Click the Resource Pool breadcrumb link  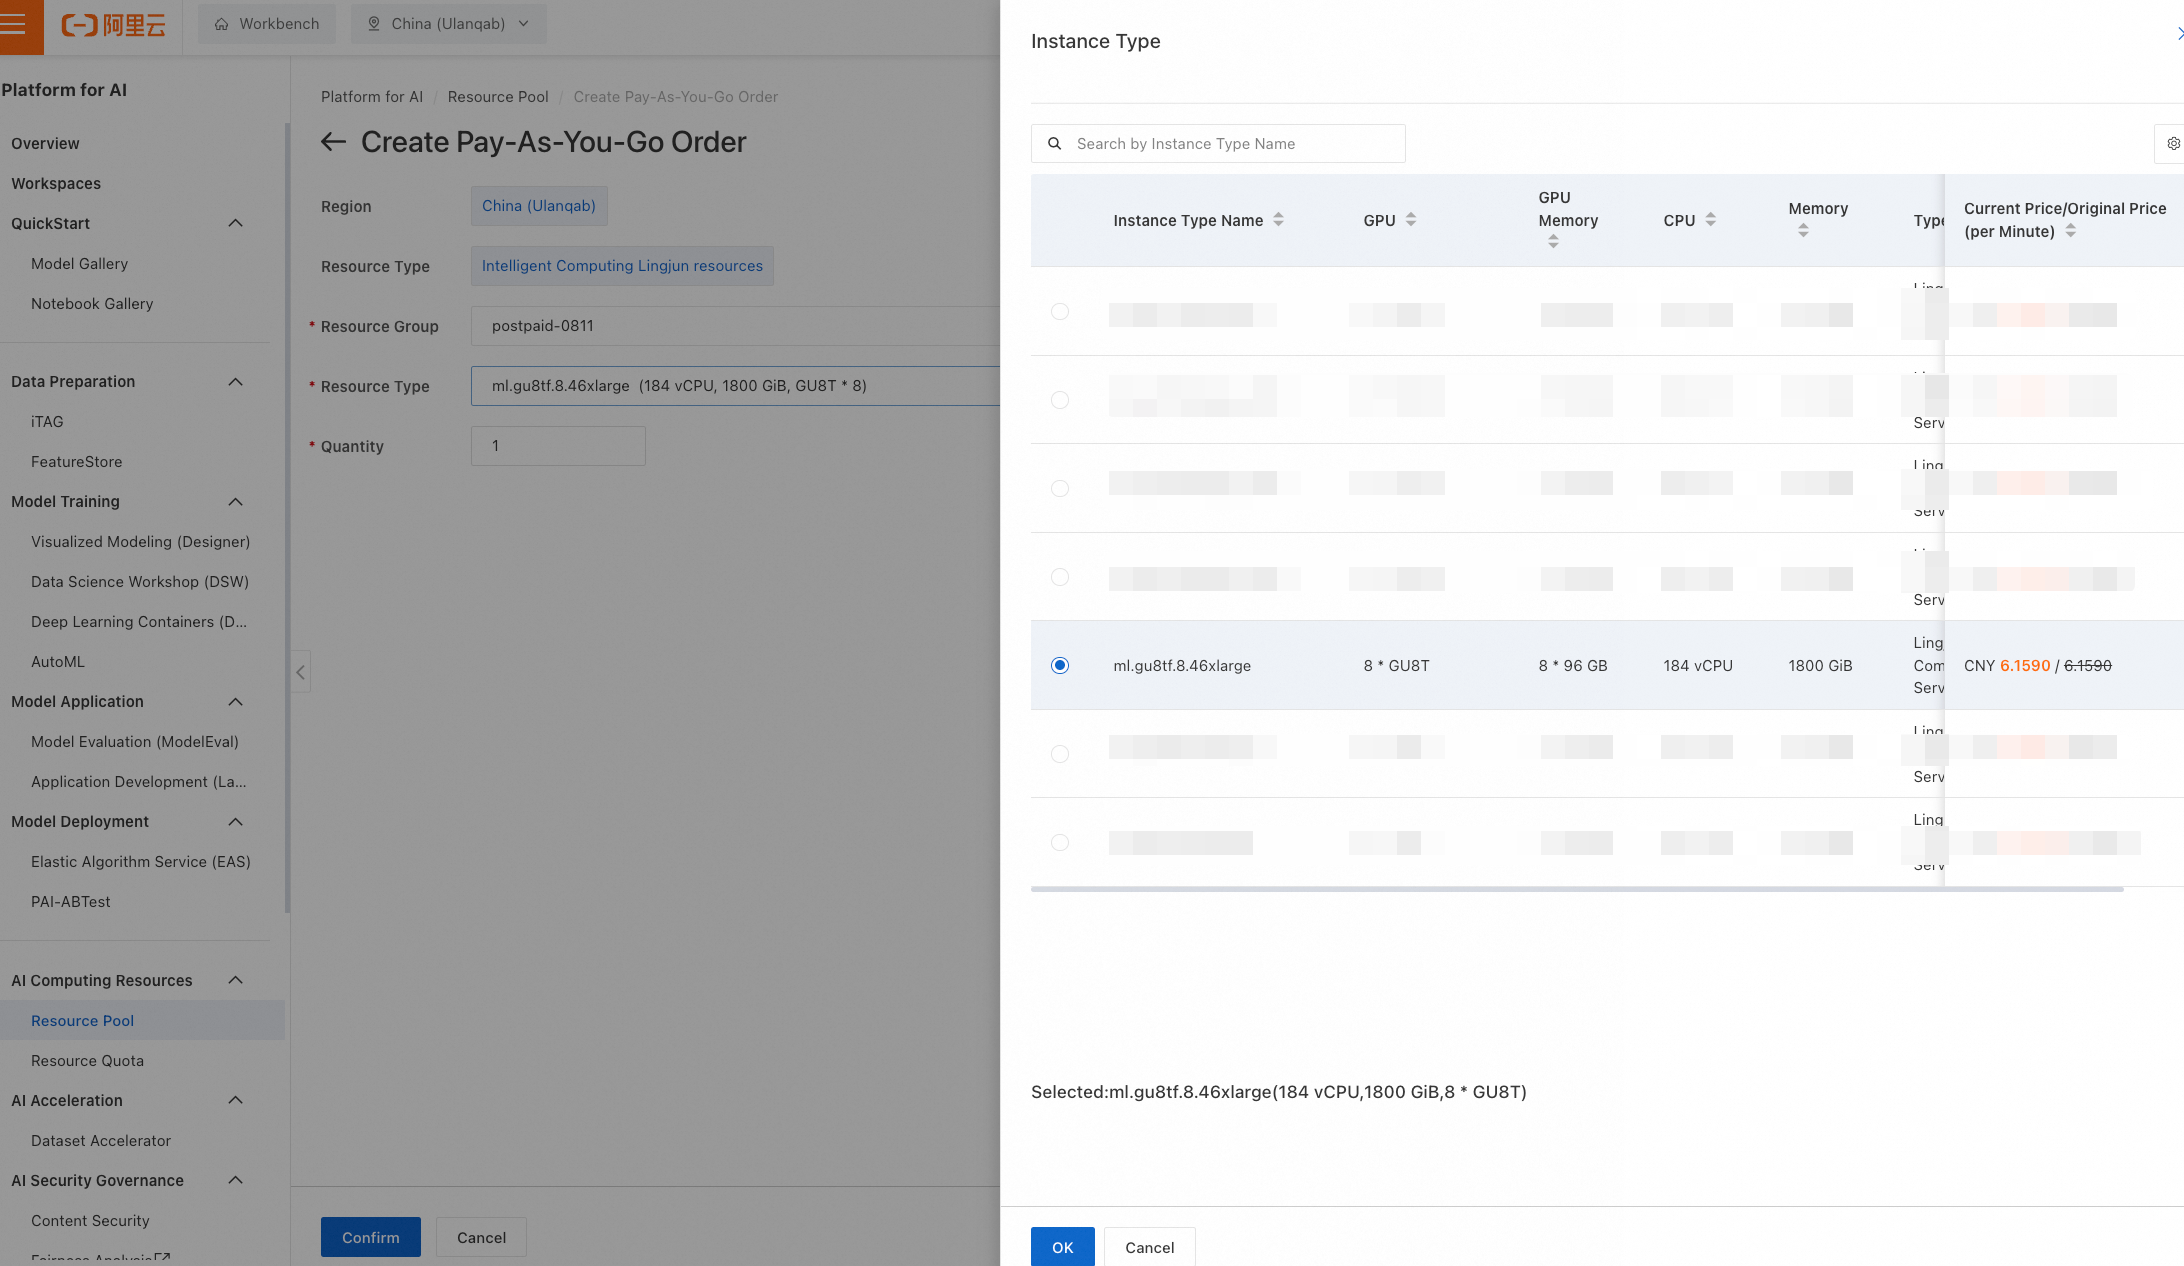497,97
